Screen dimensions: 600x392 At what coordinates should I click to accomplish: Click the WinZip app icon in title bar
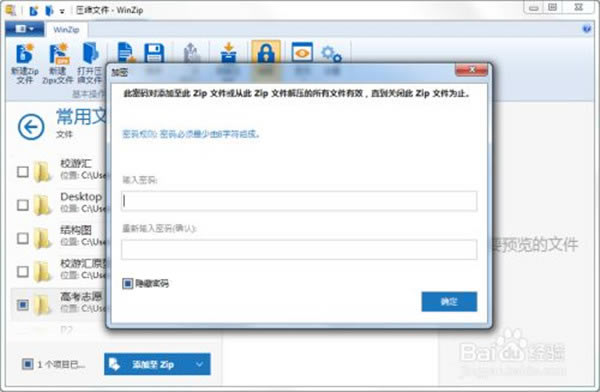11,10
